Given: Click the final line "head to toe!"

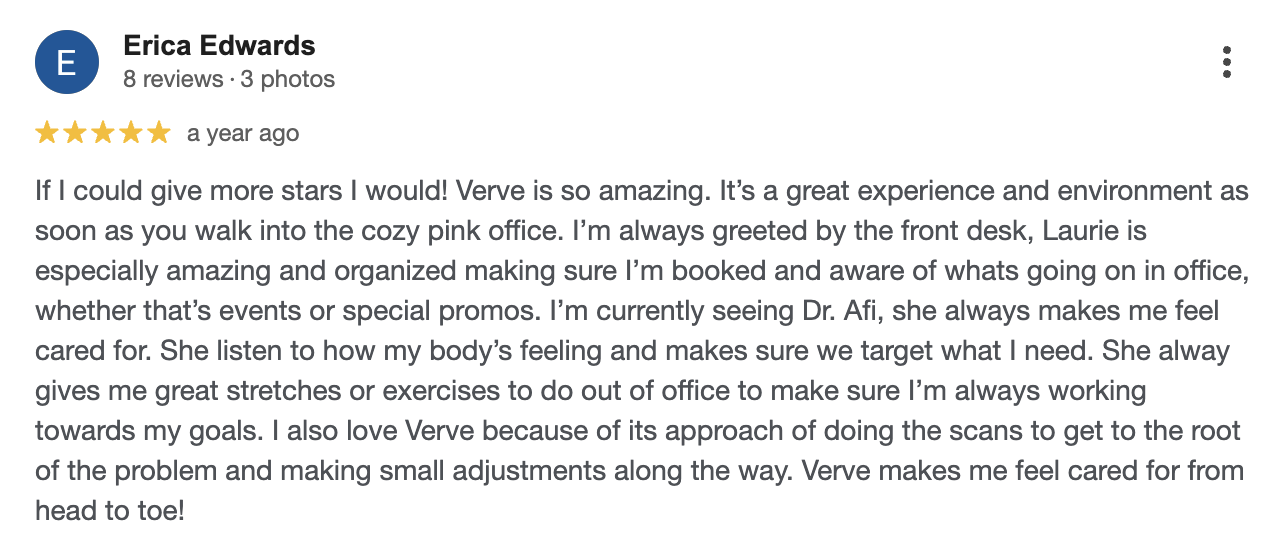Looking at the screenshot, I should click(x=110, y=511).
